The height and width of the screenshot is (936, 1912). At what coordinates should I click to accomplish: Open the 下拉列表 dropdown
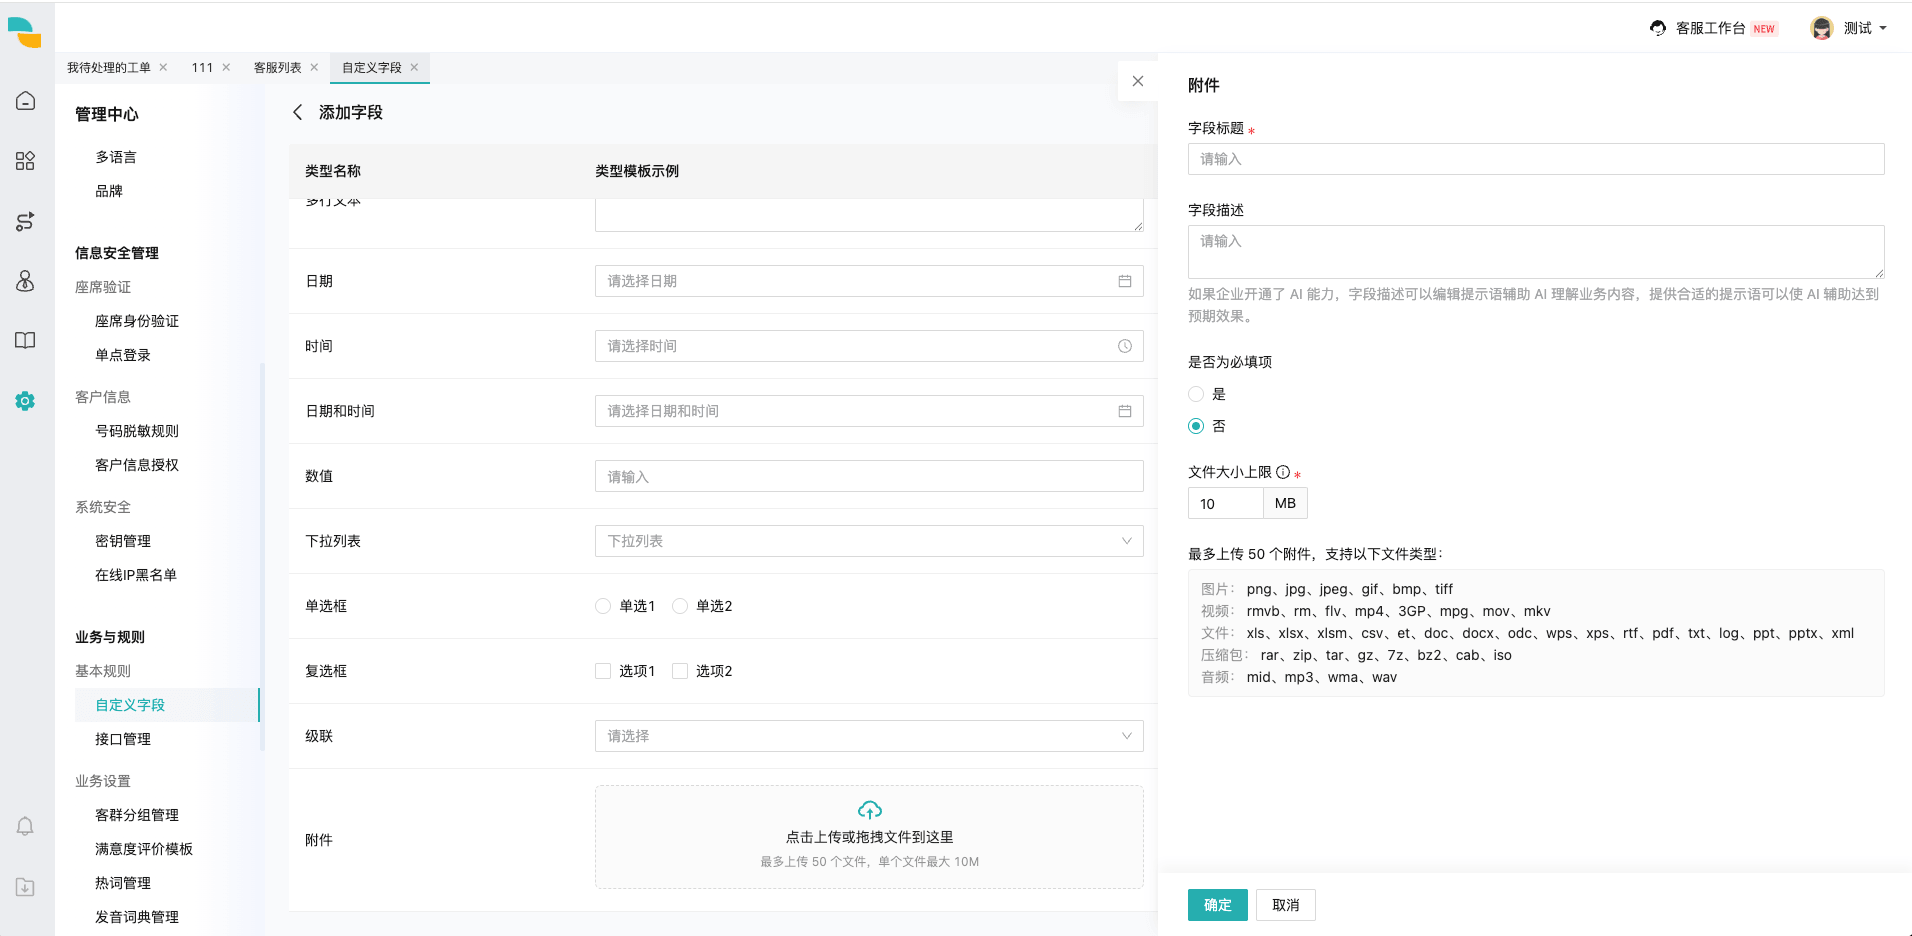point(869,541)
